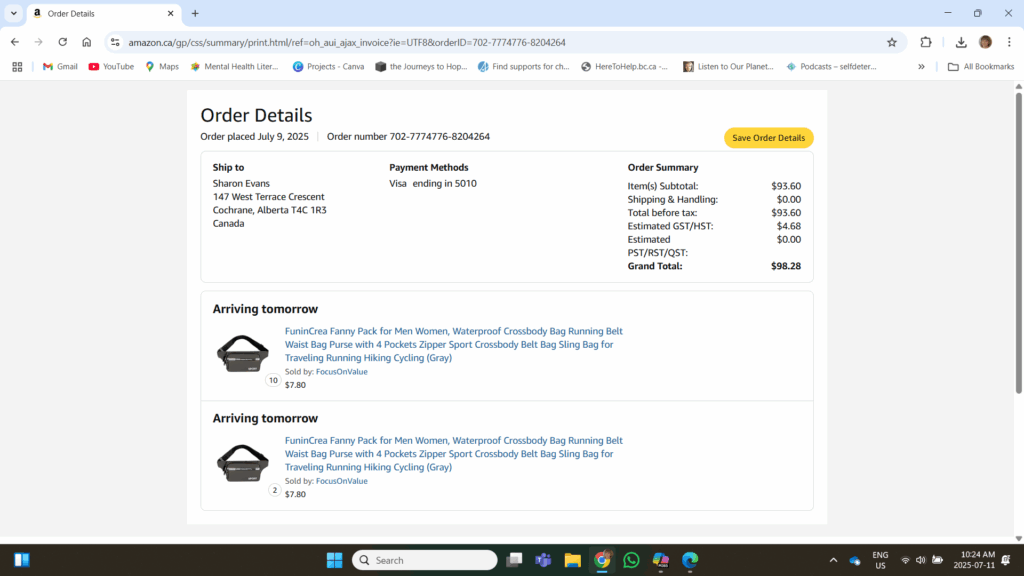Expand the tab search dropdown arrow
The height and width of the screenshot is (576, 1024).
[x=14, y=13]
